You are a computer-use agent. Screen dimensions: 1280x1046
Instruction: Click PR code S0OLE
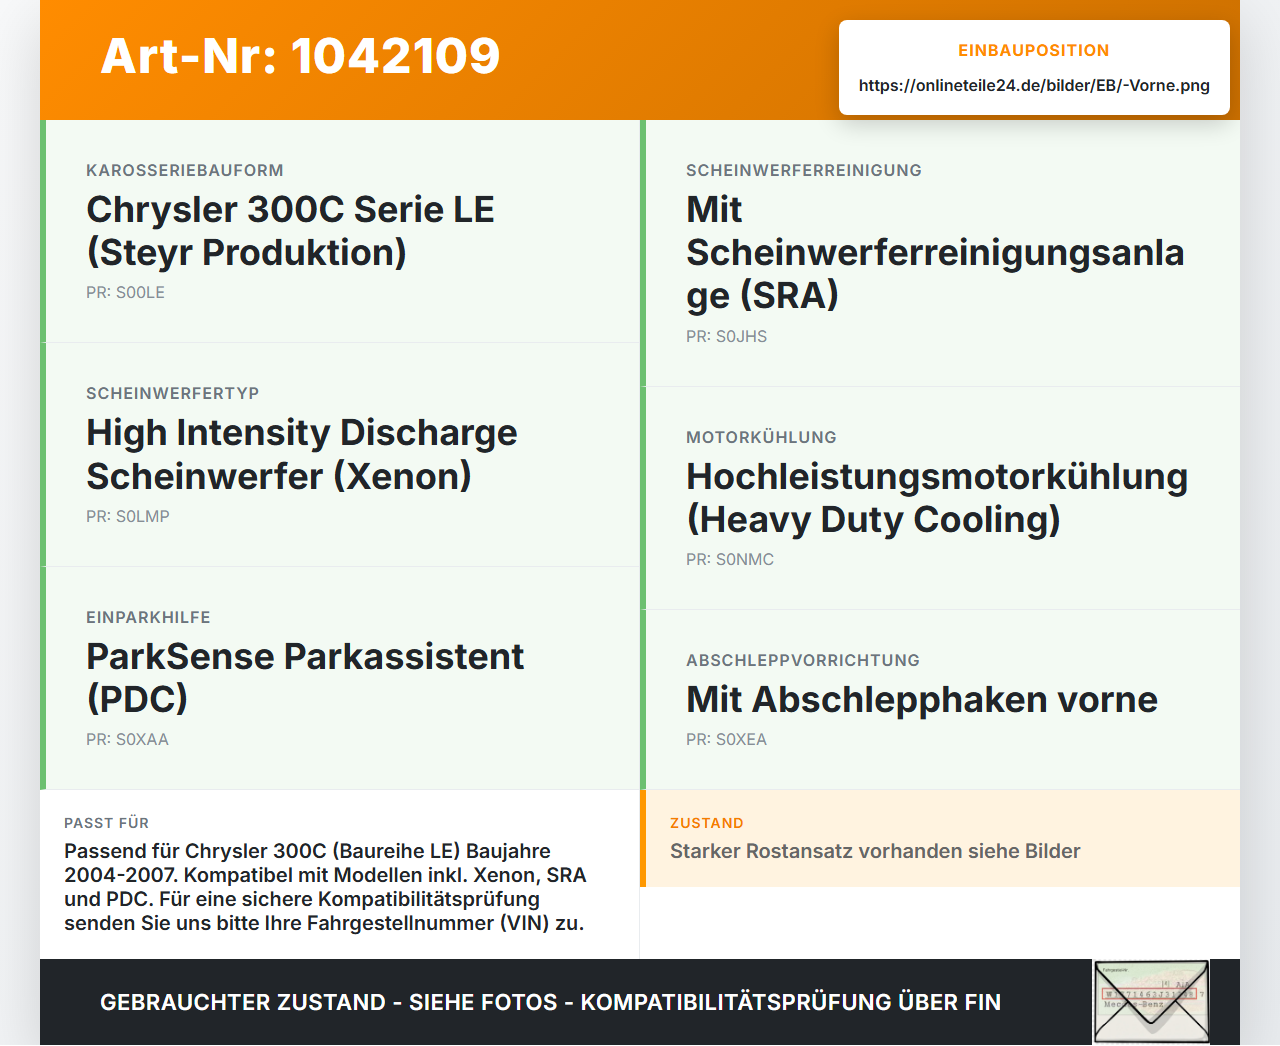tap(125, 292)
